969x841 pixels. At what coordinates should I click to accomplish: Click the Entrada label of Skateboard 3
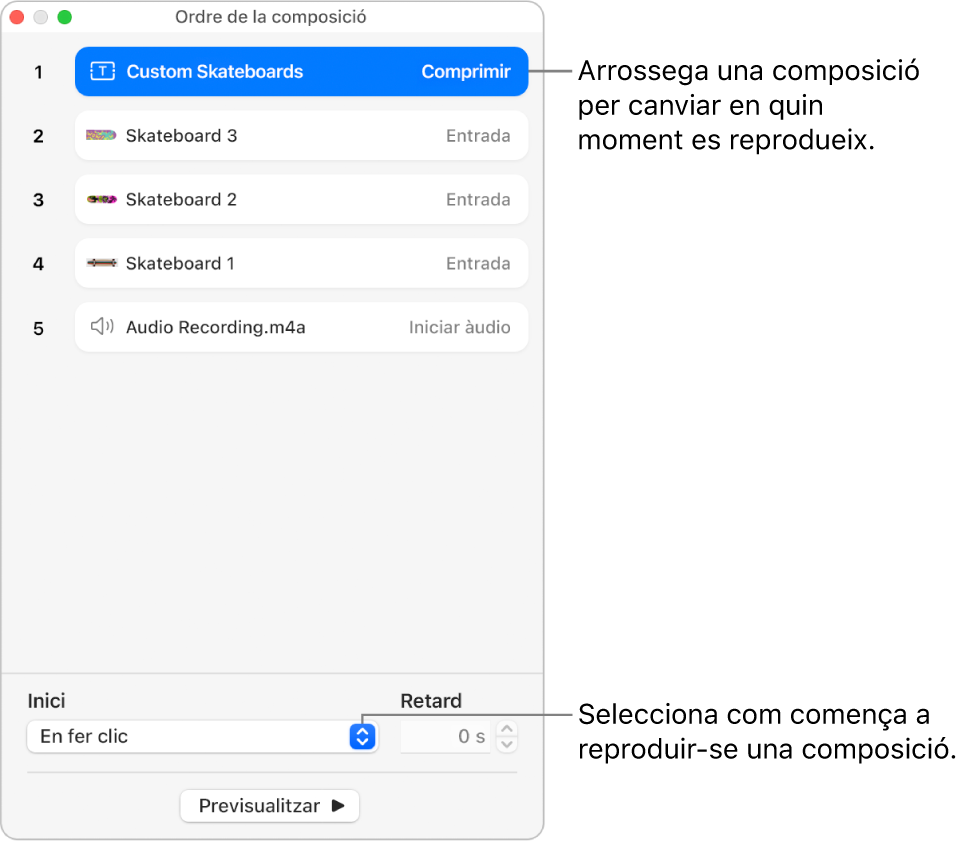pyautogui.click(x=478, y=136)
